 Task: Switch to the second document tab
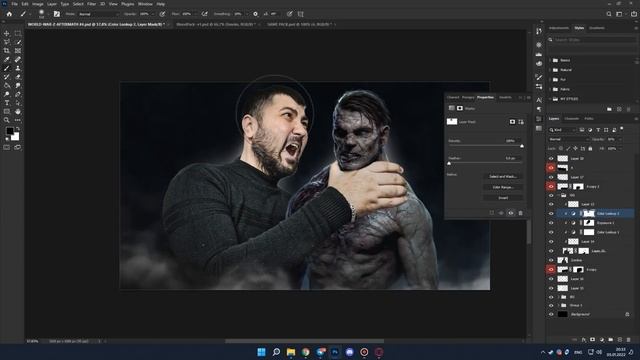click(216, 24)
